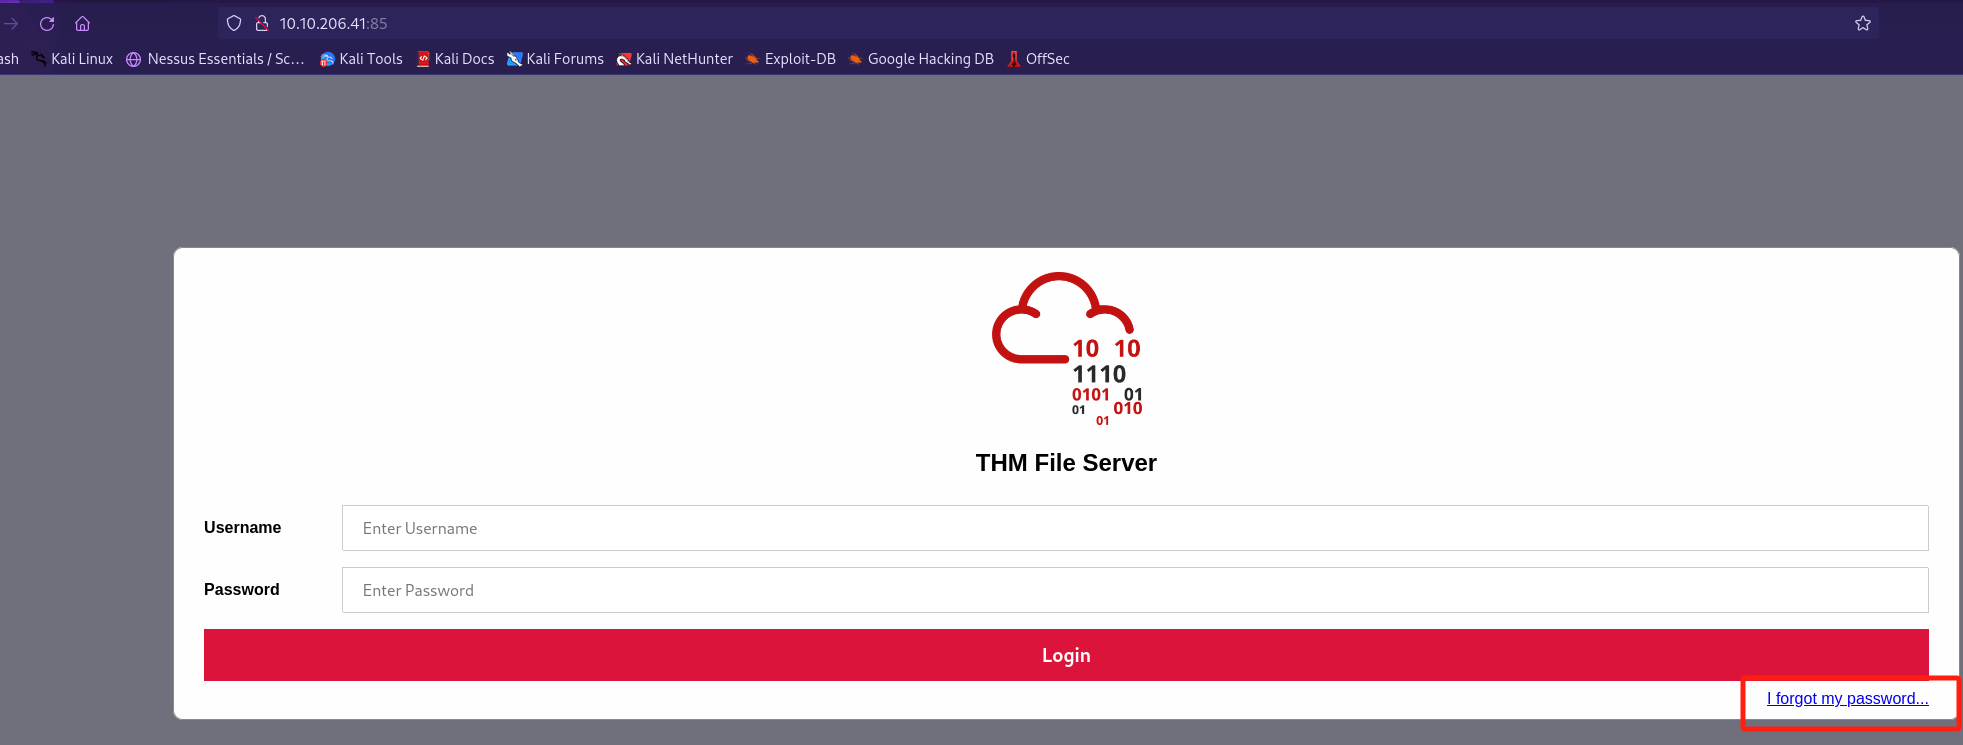Bookmark this page with the star icon
The width and height of the screenshot is (1963, 745).
1862,23
